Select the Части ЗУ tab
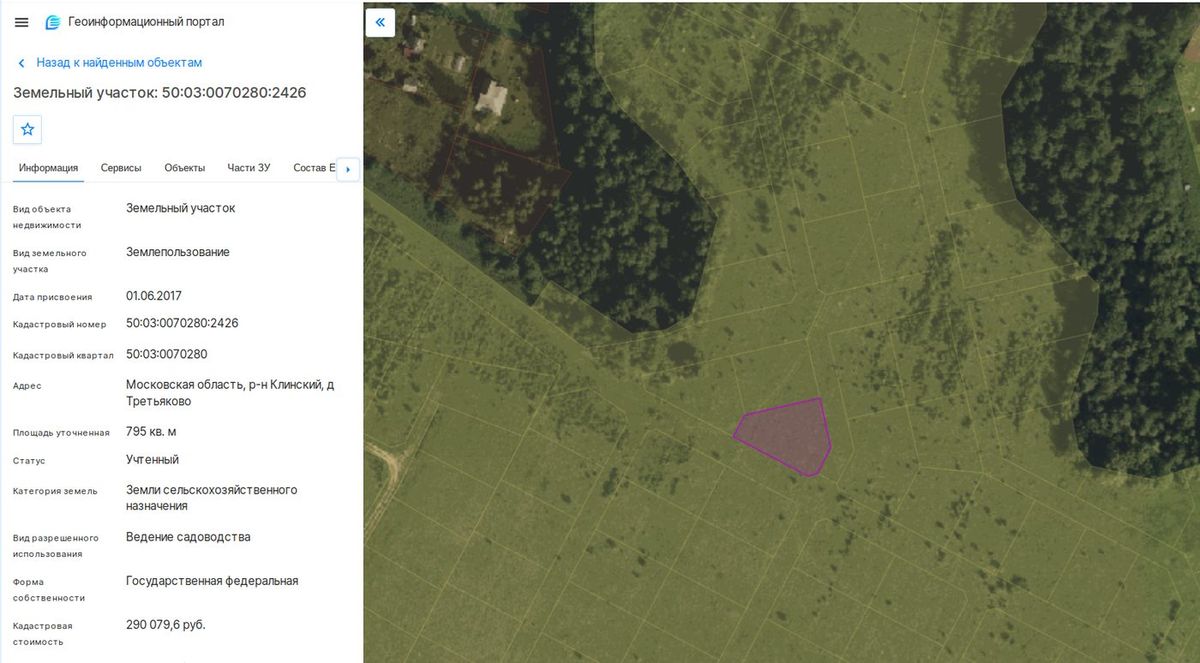The width and height of the screenshot is (1200, 663). tap(248, 168)
